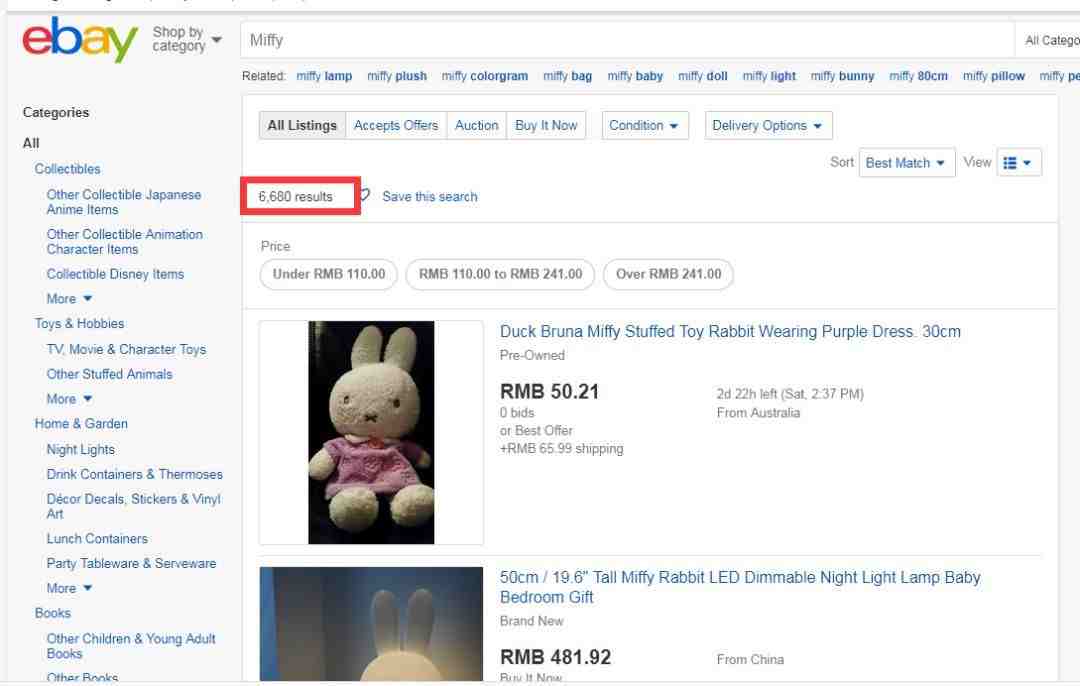Open Collectible Disney Items category
The image size is (1080, 686).
115,274
